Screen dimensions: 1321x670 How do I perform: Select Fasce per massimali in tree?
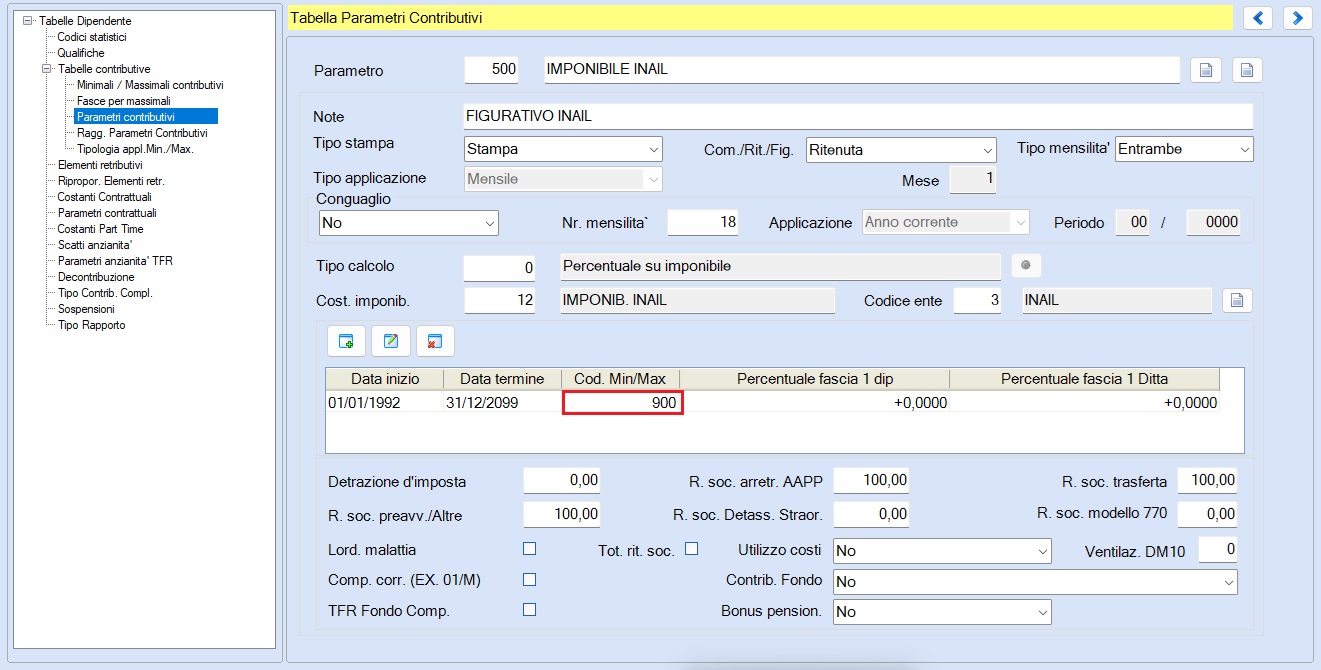click(x=124, y=101)
